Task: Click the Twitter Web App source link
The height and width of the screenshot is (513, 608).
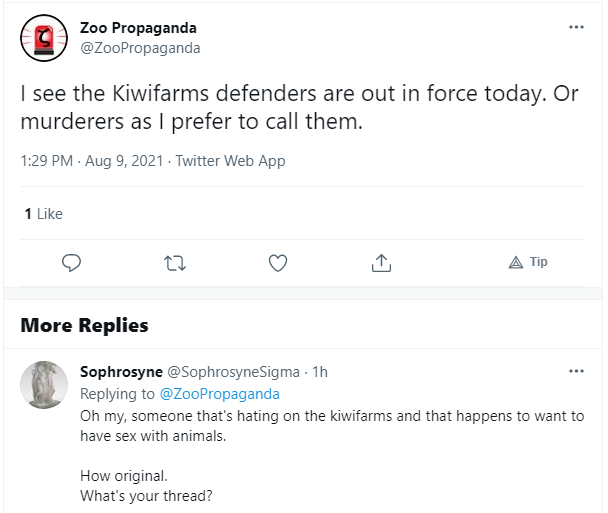Action: point(230,161)
